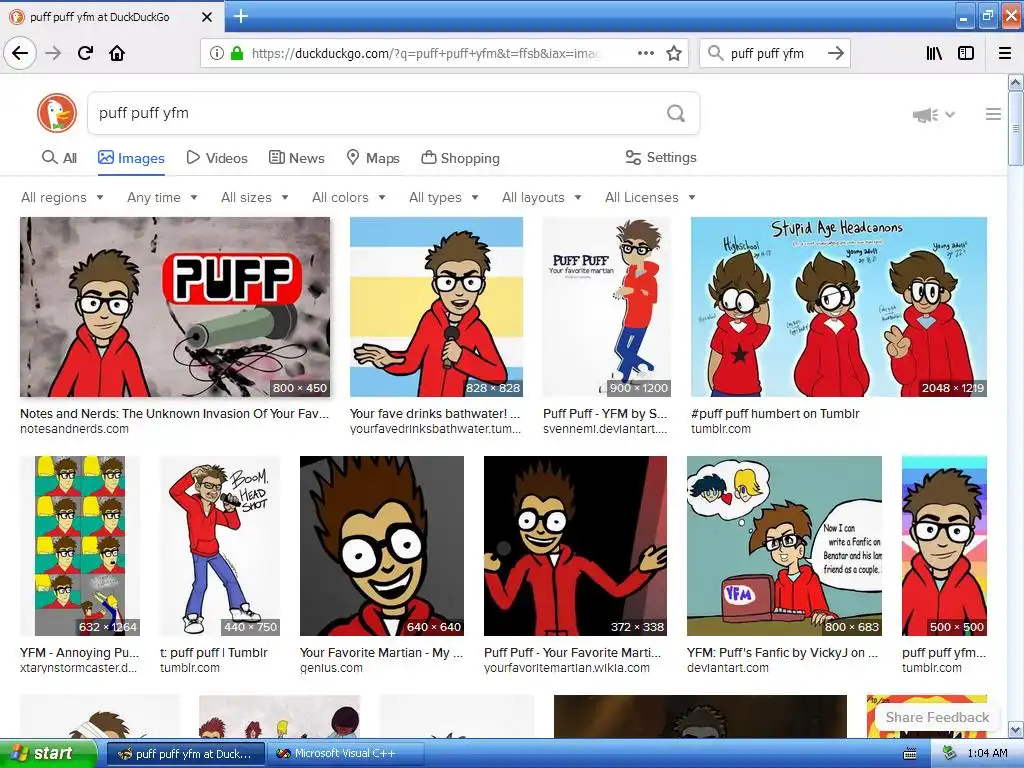Open #puff puff humbert on Tumblr link
1024x768 pixels.
tap(775, 413)
